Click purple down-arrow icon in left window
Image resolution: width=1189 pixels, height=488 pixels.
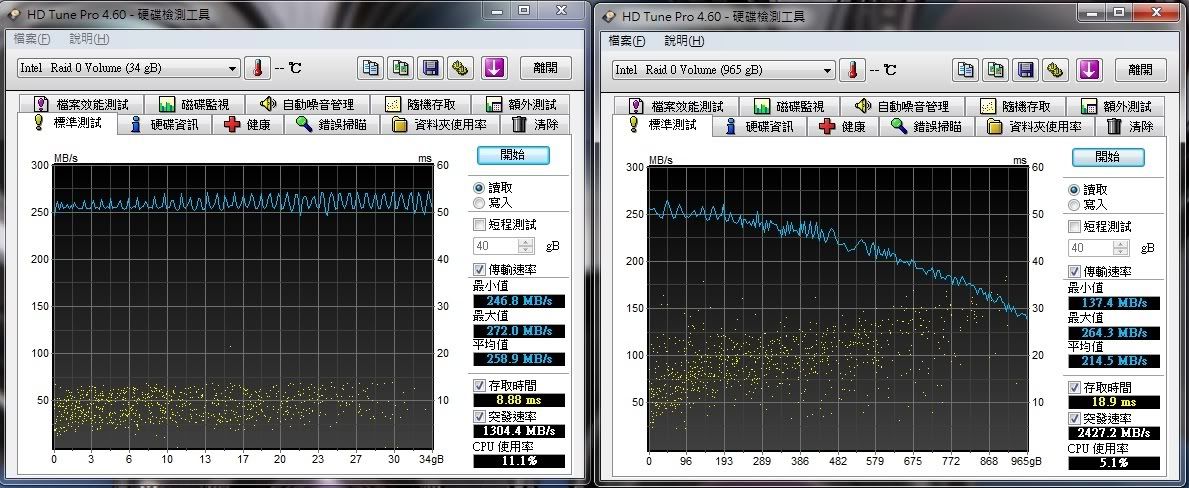494,68
